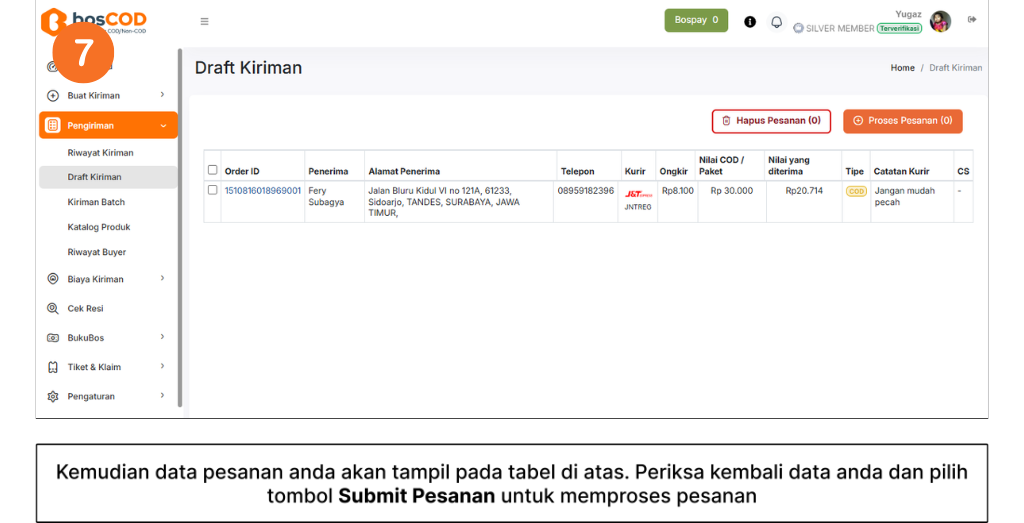Select all orders with header checkbox
The width and height of the screenshot is (1024, 523).
212,170
